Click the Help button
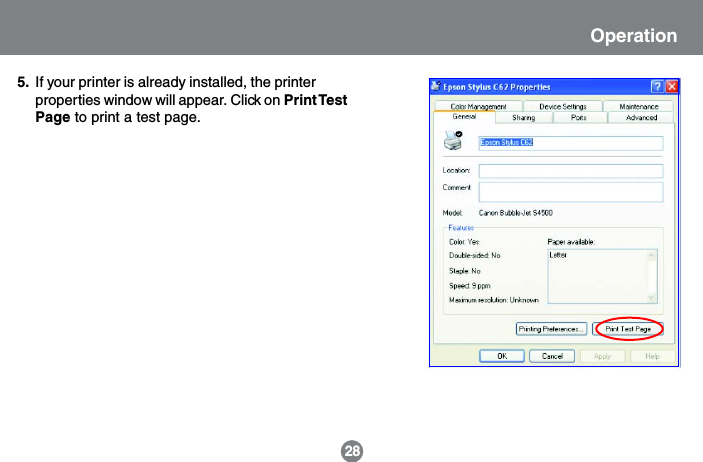 (652, 356)
